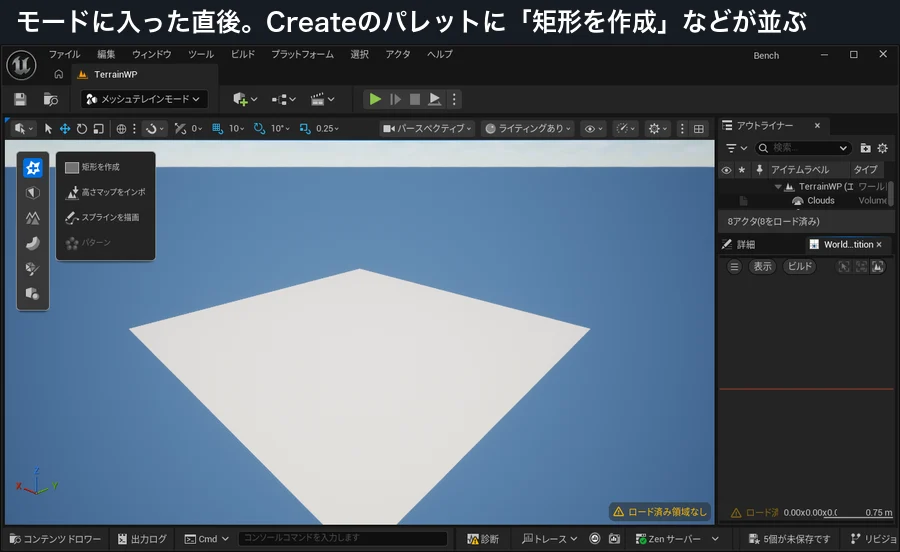900x552 pixels.
Task: Open the ライティングあり view mode dropdown
Action: (x=529, y=129)
